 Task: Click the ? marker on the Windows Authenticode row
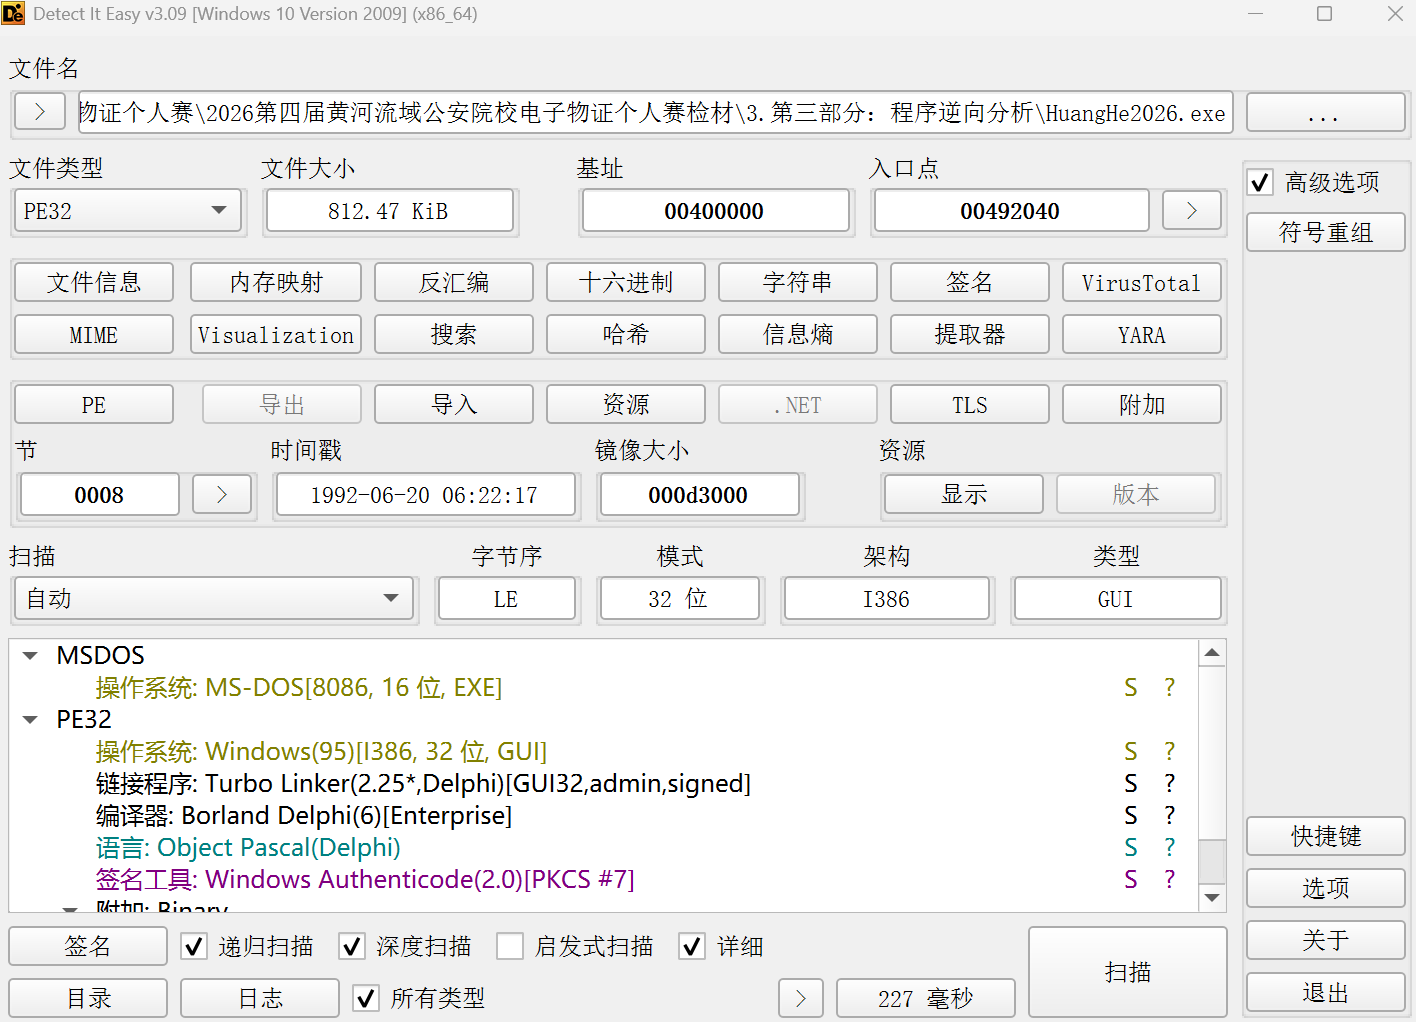pyautogui.click(x=1169, y=879)
